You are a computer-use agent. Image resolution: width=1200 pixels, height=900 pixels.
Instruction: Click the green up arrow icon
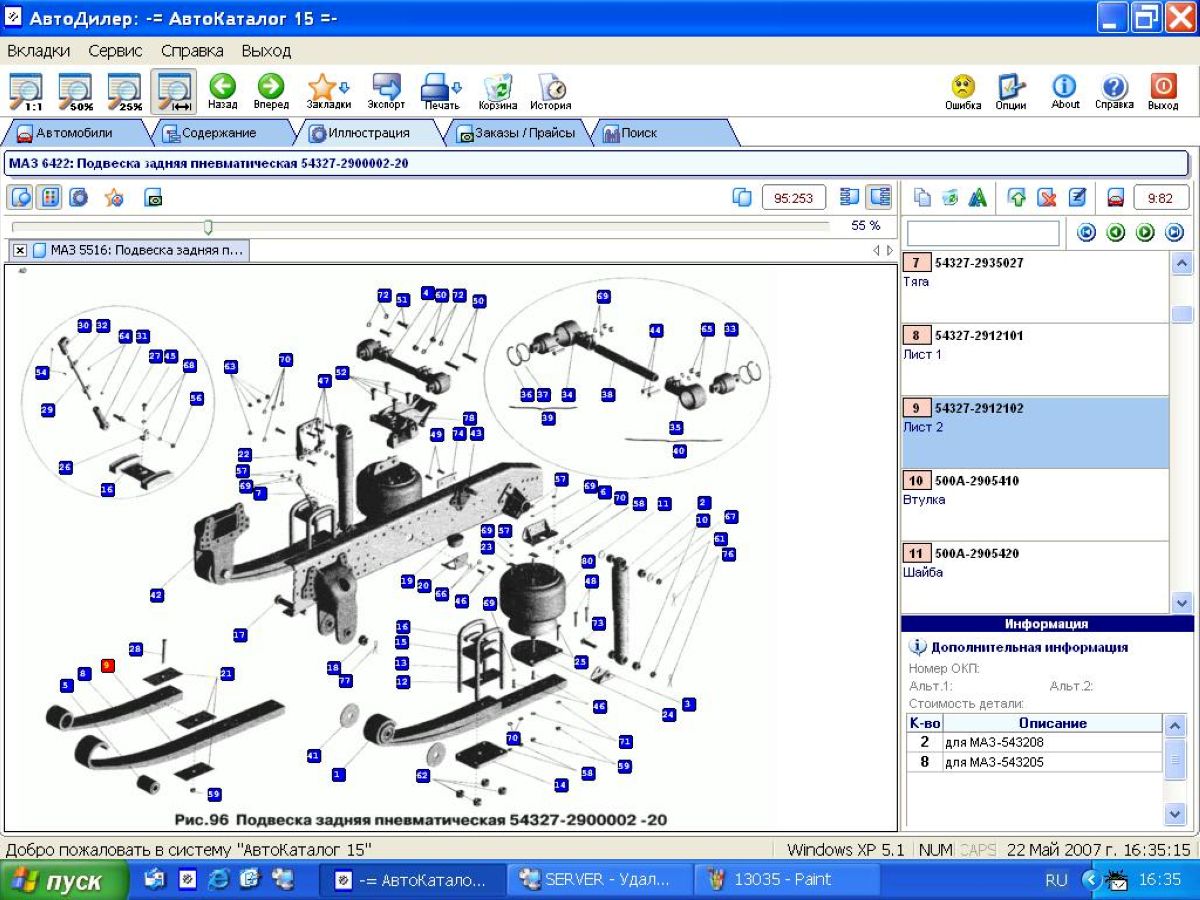tap(1017, 197)
